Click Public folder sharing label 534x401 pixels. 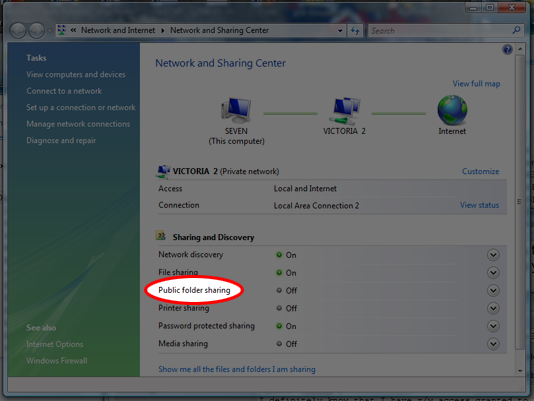(x=194, y=290)
